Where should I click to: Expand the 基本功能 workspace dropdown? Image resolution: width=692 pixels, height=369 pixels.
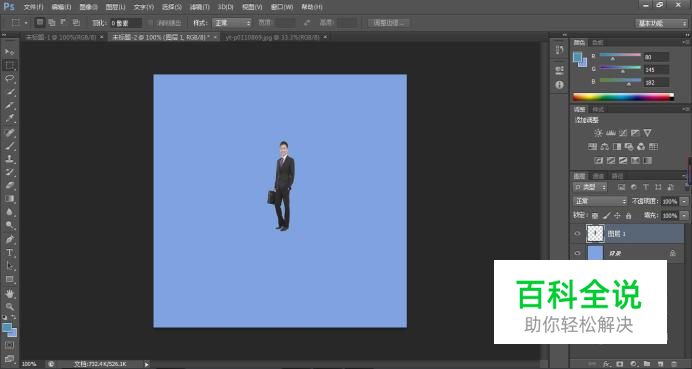(661, 23)
